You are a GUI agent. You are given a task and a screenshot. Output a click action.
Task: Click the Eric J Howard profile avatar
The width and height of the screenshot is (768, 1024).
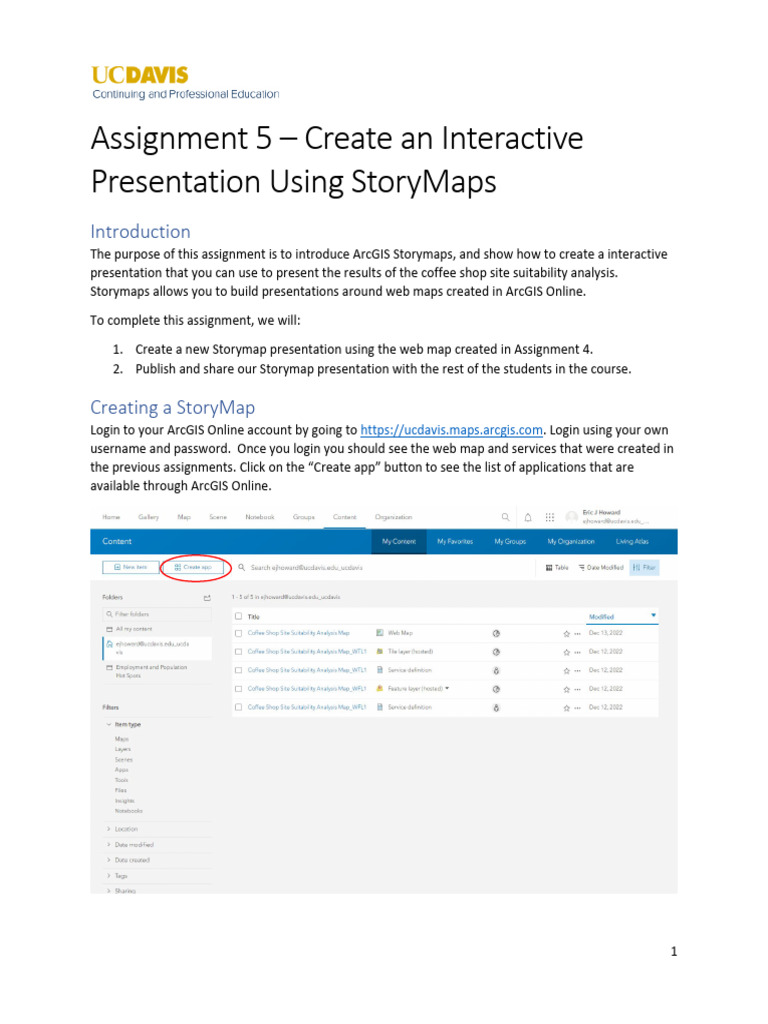[x=571, y=517]
